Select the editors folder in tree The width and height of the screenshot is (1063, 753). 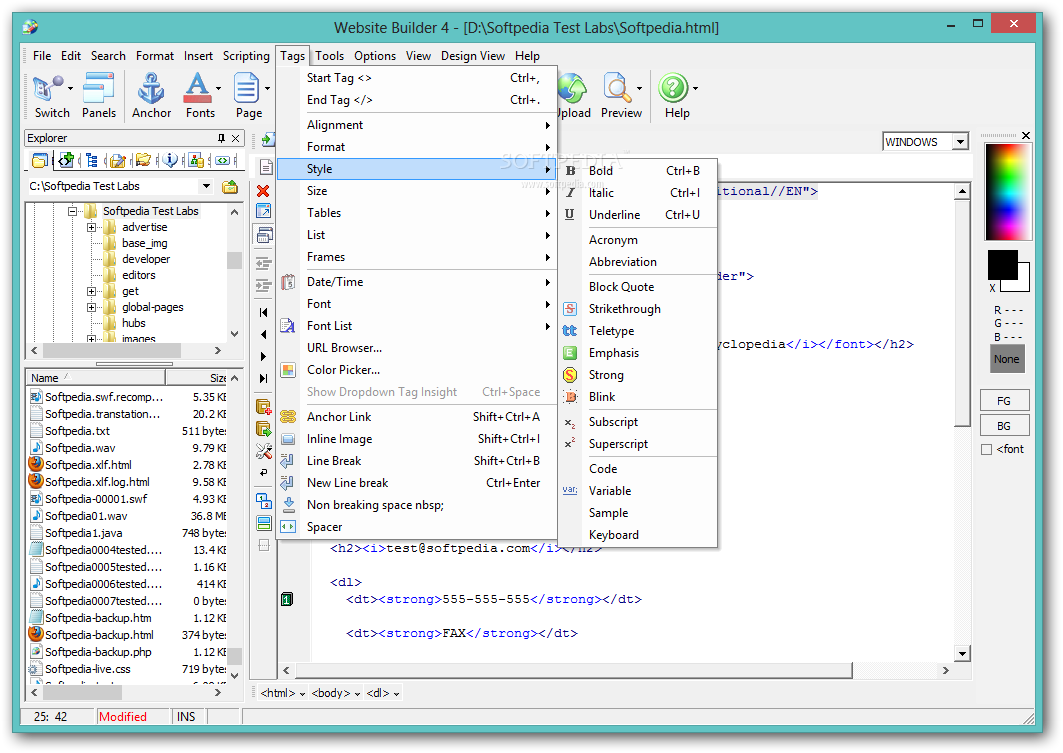[x=138, y=275]
